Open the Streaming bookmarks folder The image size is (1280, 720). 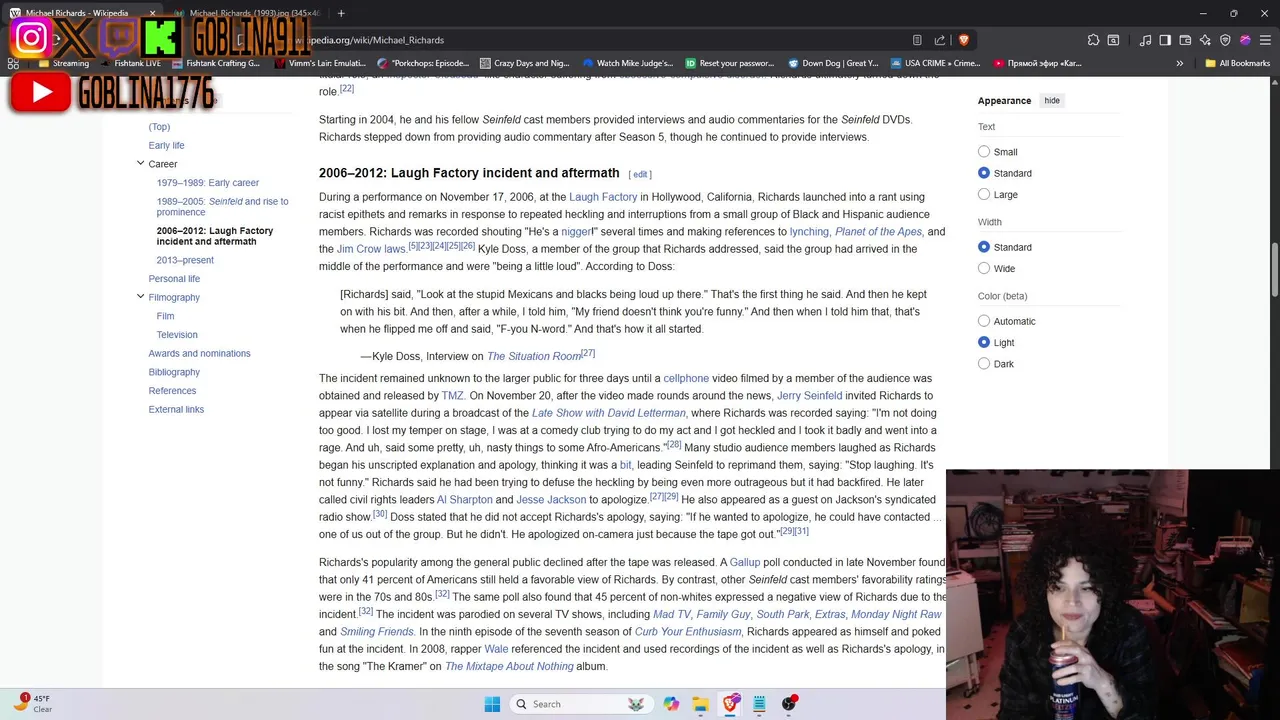(x=64, y=63)
